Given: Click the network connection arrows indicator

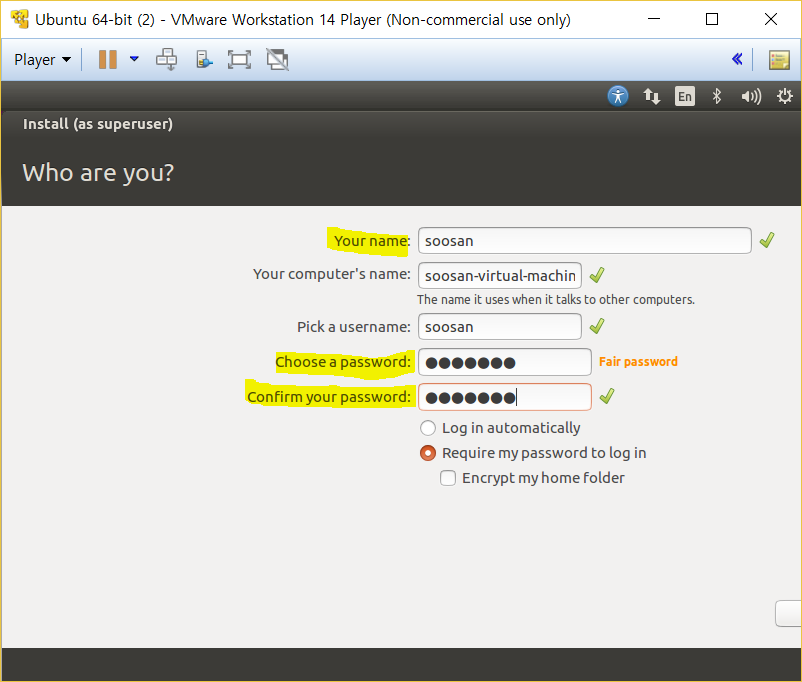Looking at the screenshot, I should [x=651, y=96].
